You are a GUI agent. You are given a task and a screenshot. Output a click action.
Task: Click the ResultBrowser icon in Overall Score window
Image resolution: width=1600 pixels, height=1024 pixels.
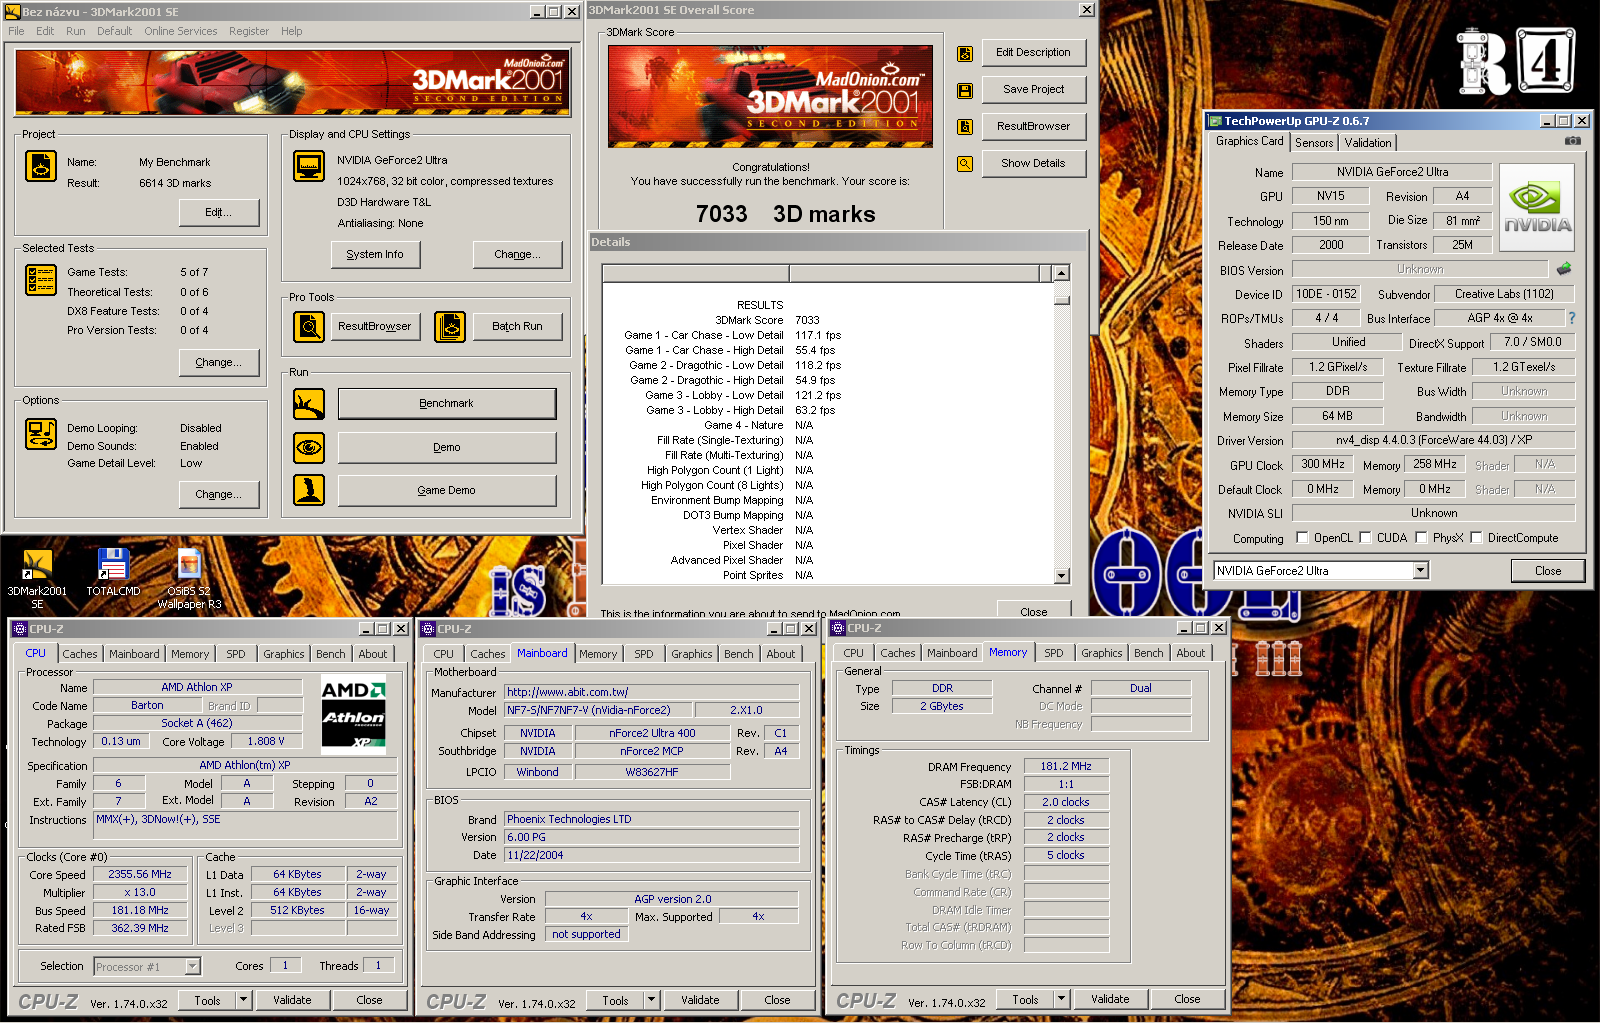[x=965, y=127]
